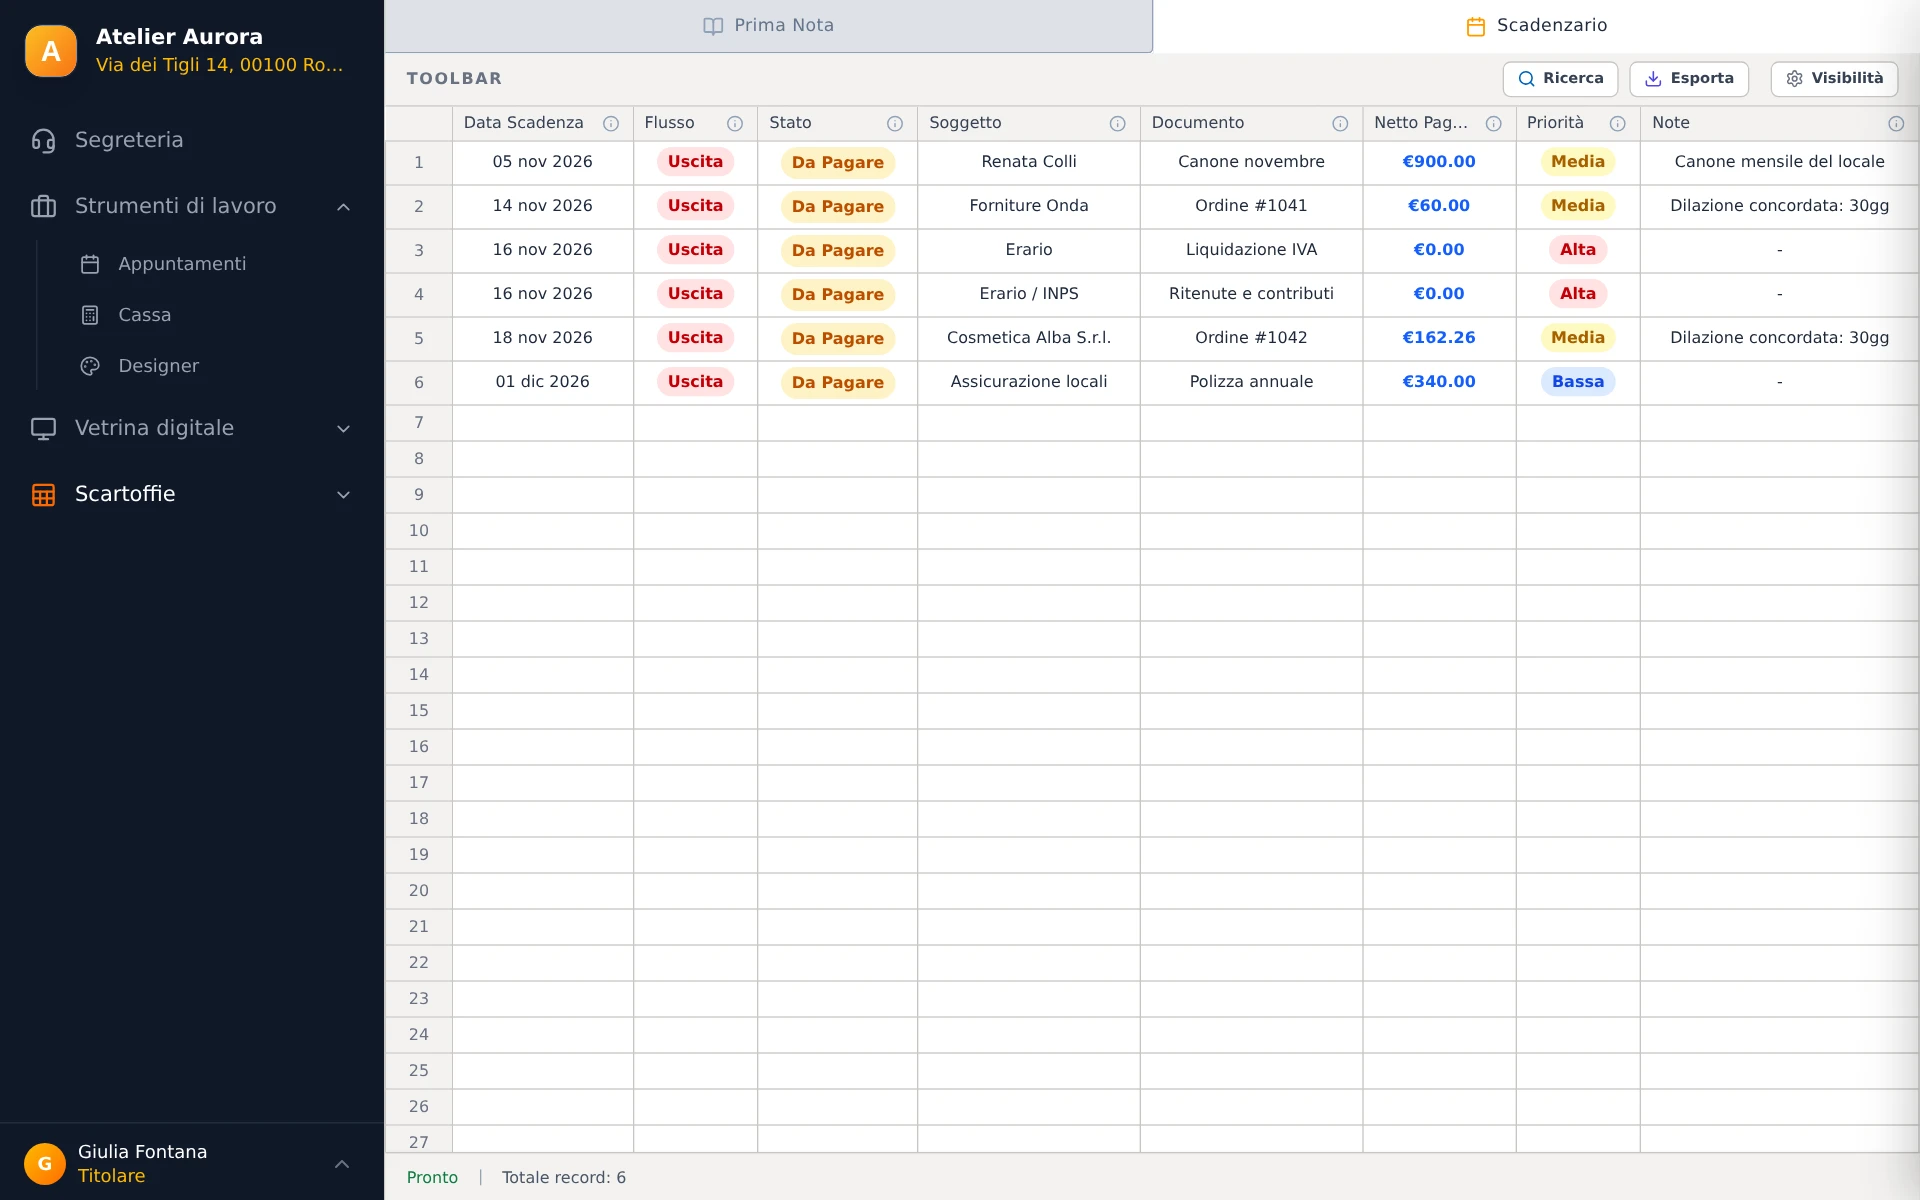1920x1200 pixels.
Task: Click info icon of Stato column
Action: (x=895, y=123)
